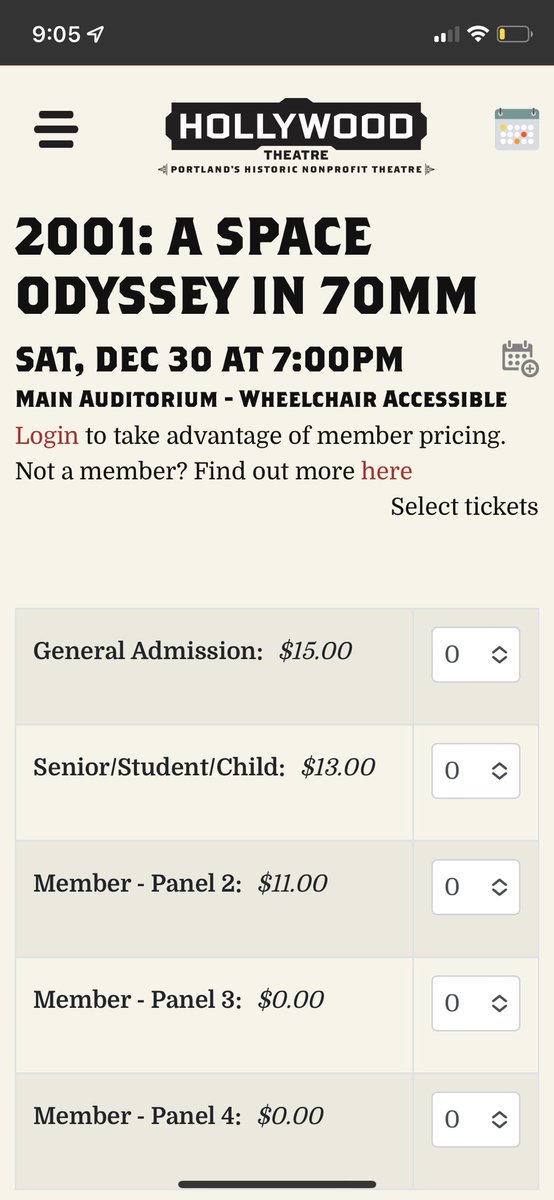The width and height of the screenshot is (554, 1200).
Task: Tap the battery indicator icon
Action: point(515,34)
